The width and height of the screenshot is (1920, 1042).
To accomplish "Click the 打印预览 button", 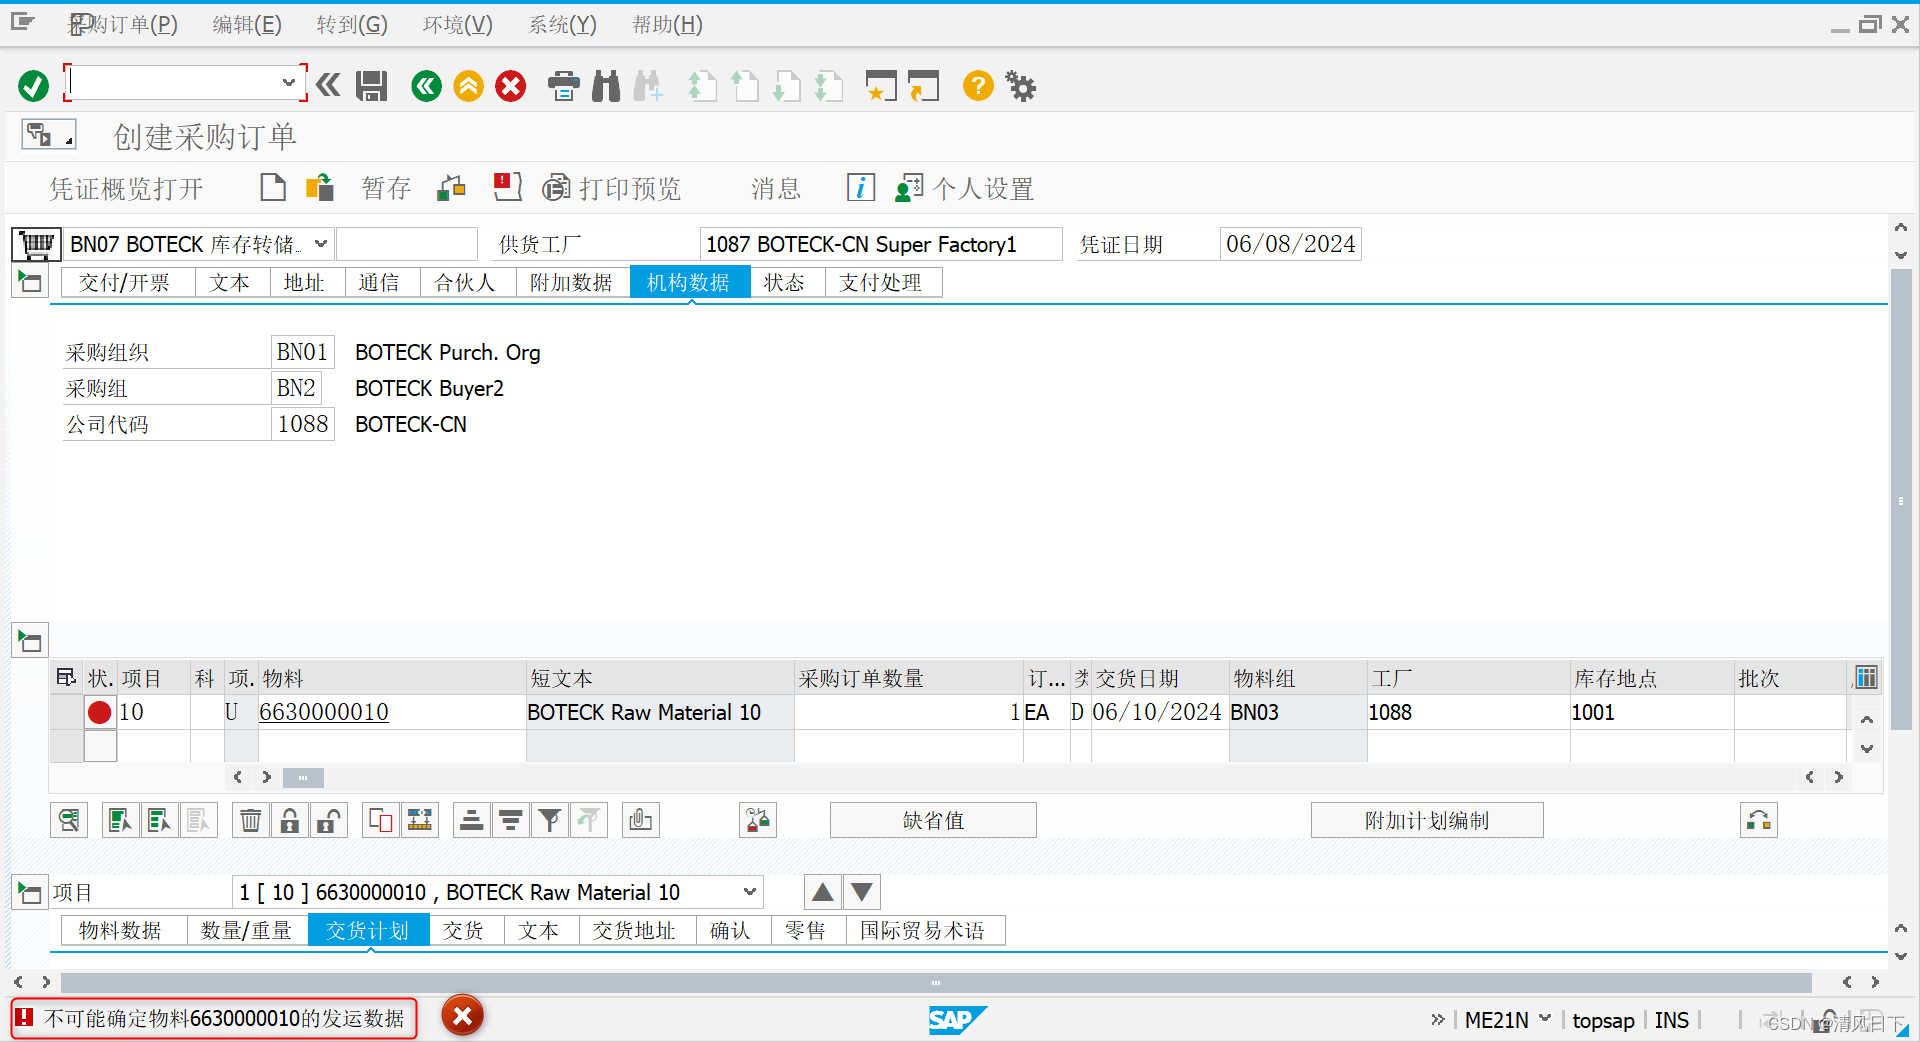I will point(613,188).
